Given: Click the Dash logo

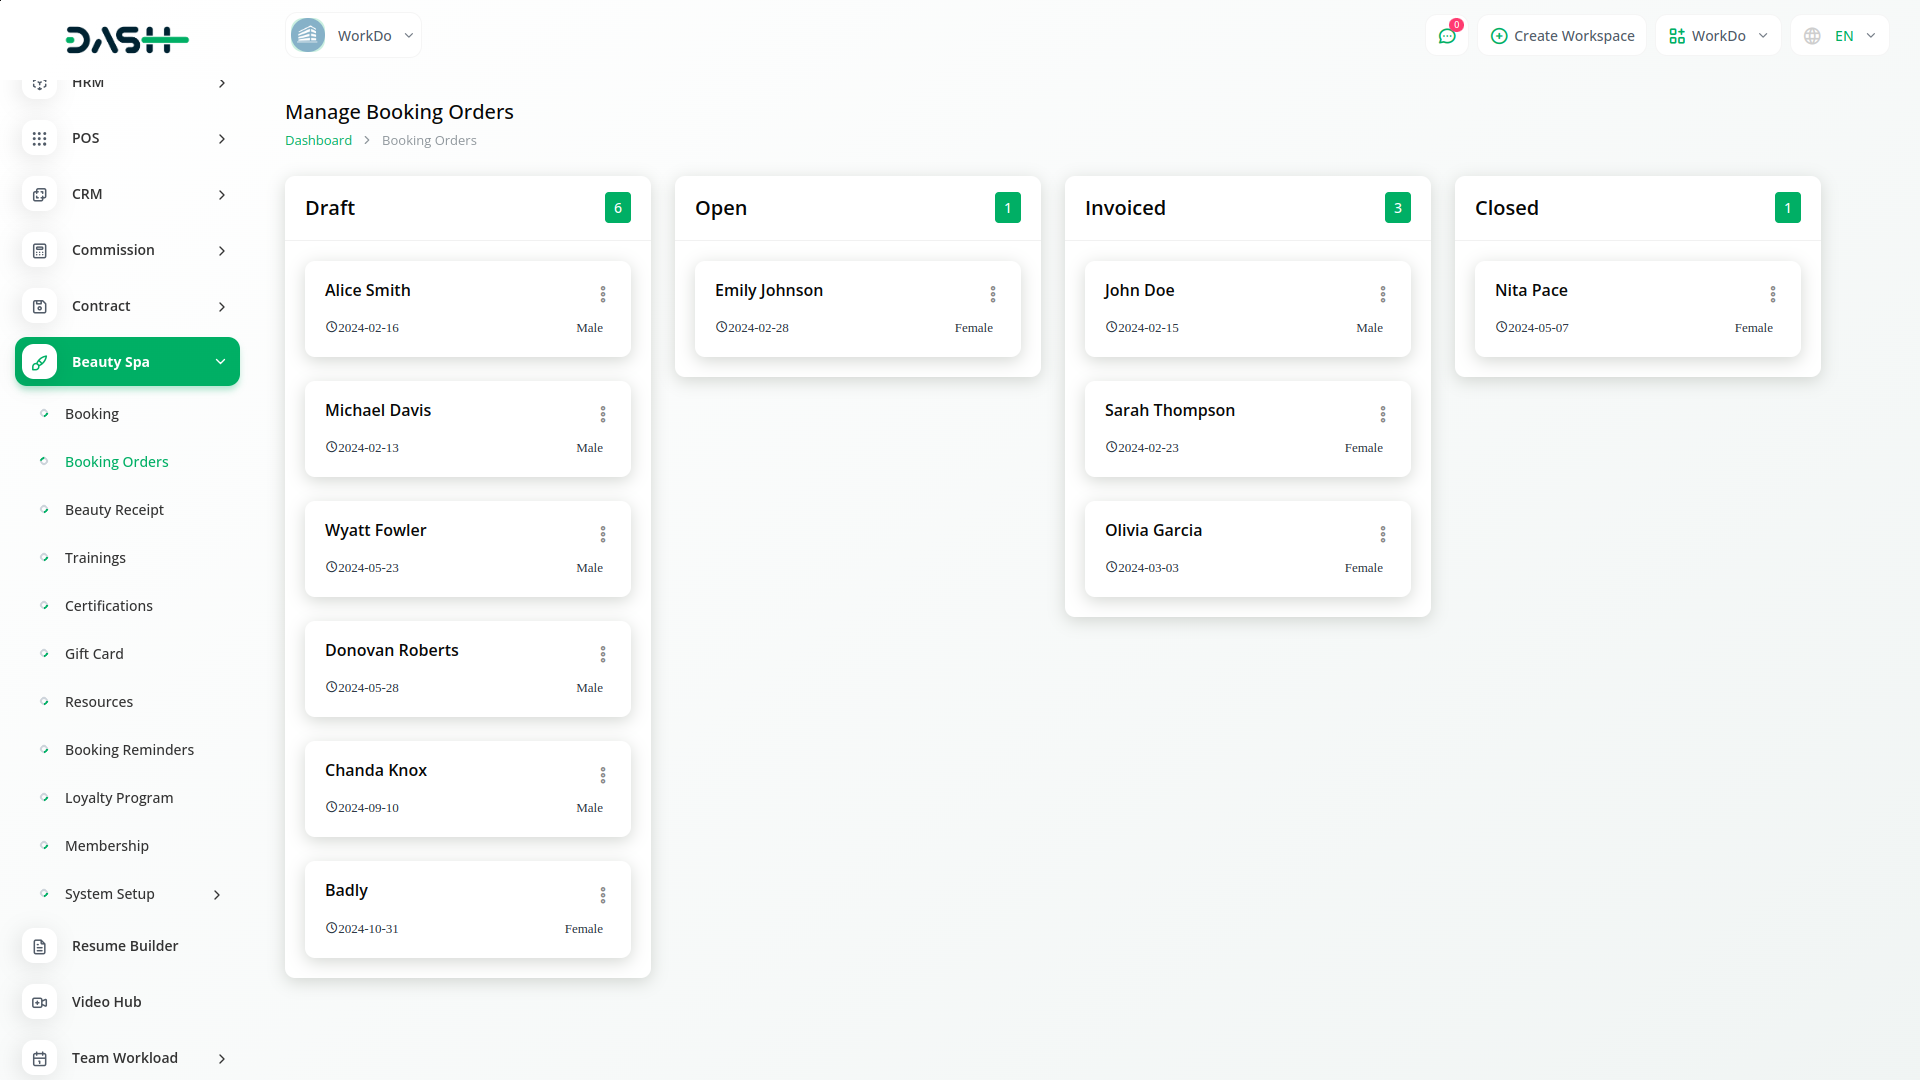Looking at the screenshot, I should 127,40.
